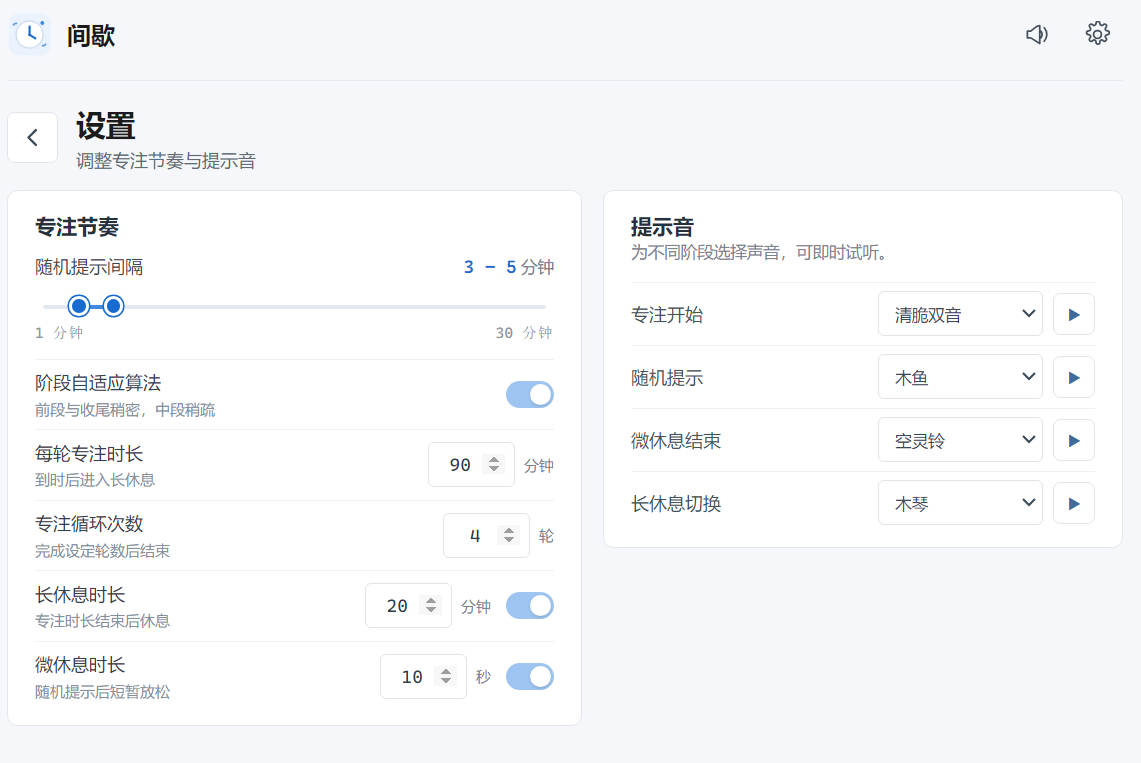
Task: Click the '1 分钟' slider minimum label
Action: [x=59, y=333]
